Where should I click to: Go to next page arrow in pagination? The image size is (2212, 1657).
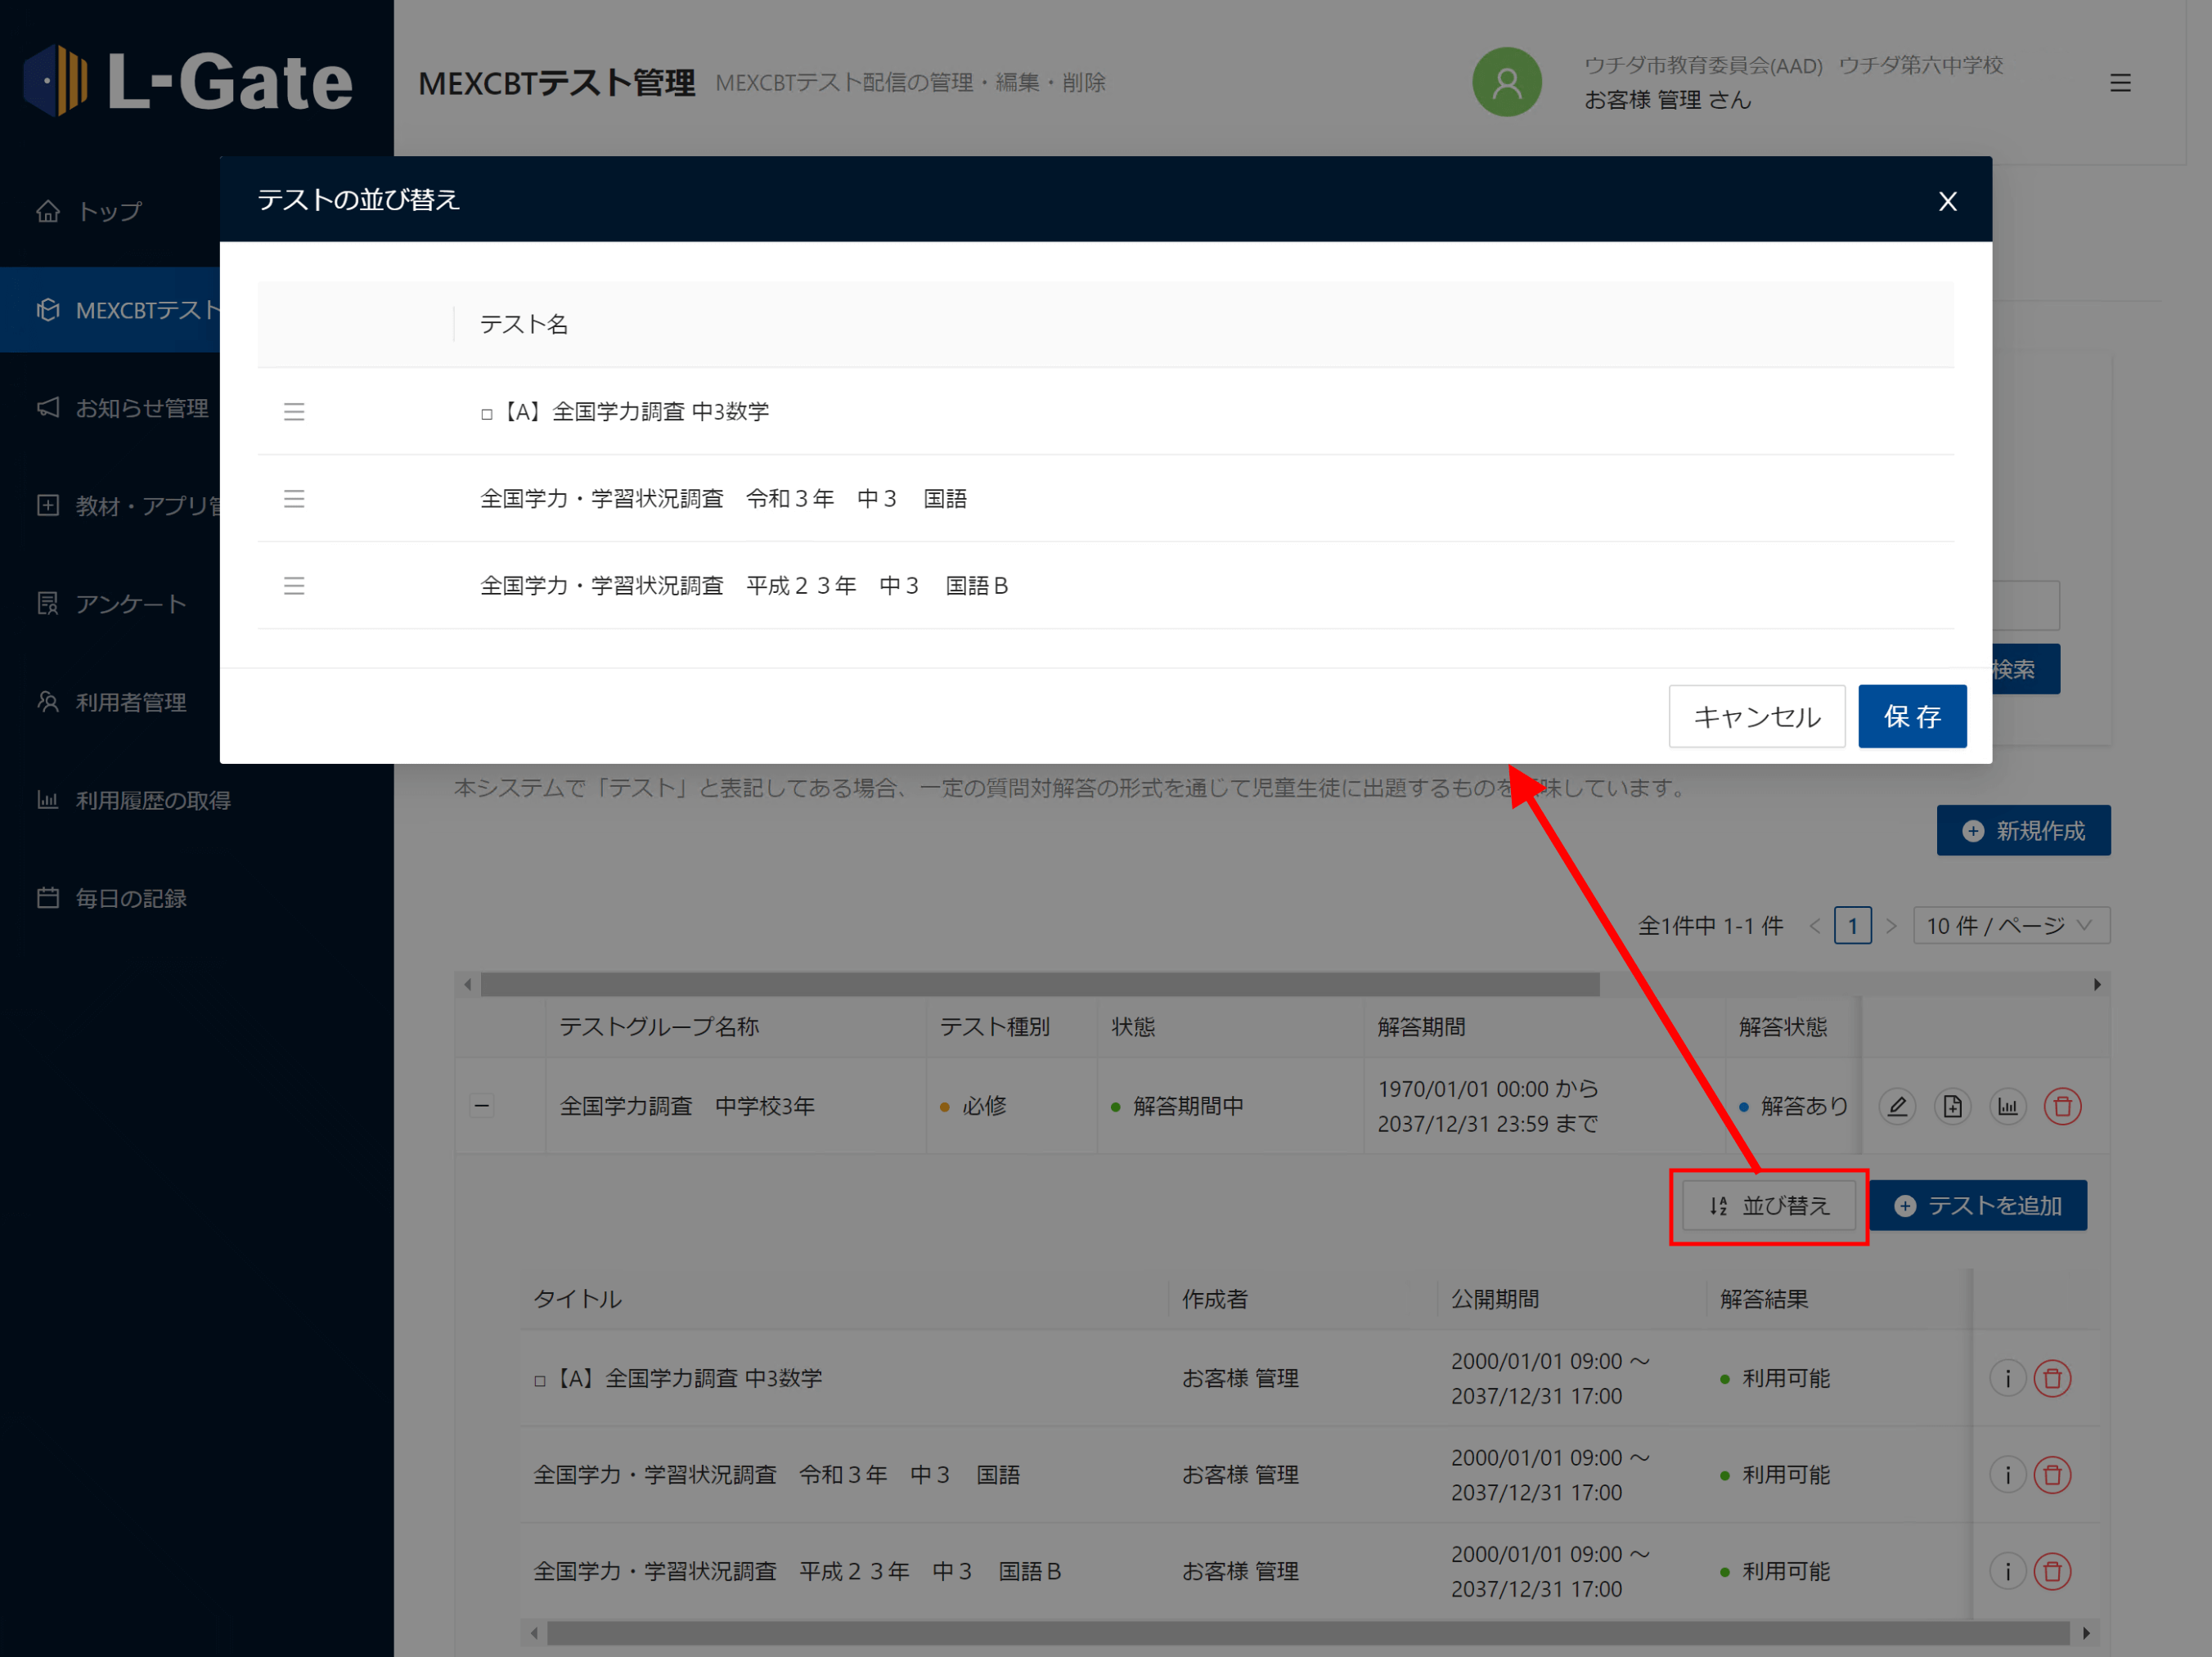[x=1891, y=926]
